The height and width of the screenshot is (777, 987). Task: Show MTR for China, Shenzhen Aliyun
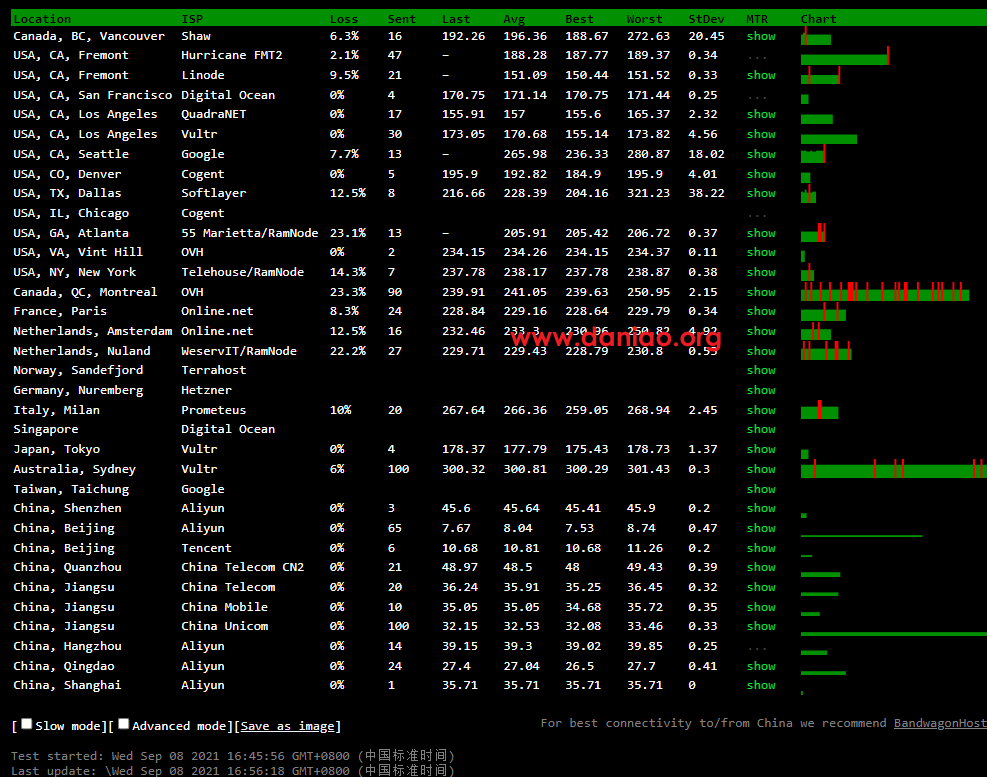[x=761, y=508]
